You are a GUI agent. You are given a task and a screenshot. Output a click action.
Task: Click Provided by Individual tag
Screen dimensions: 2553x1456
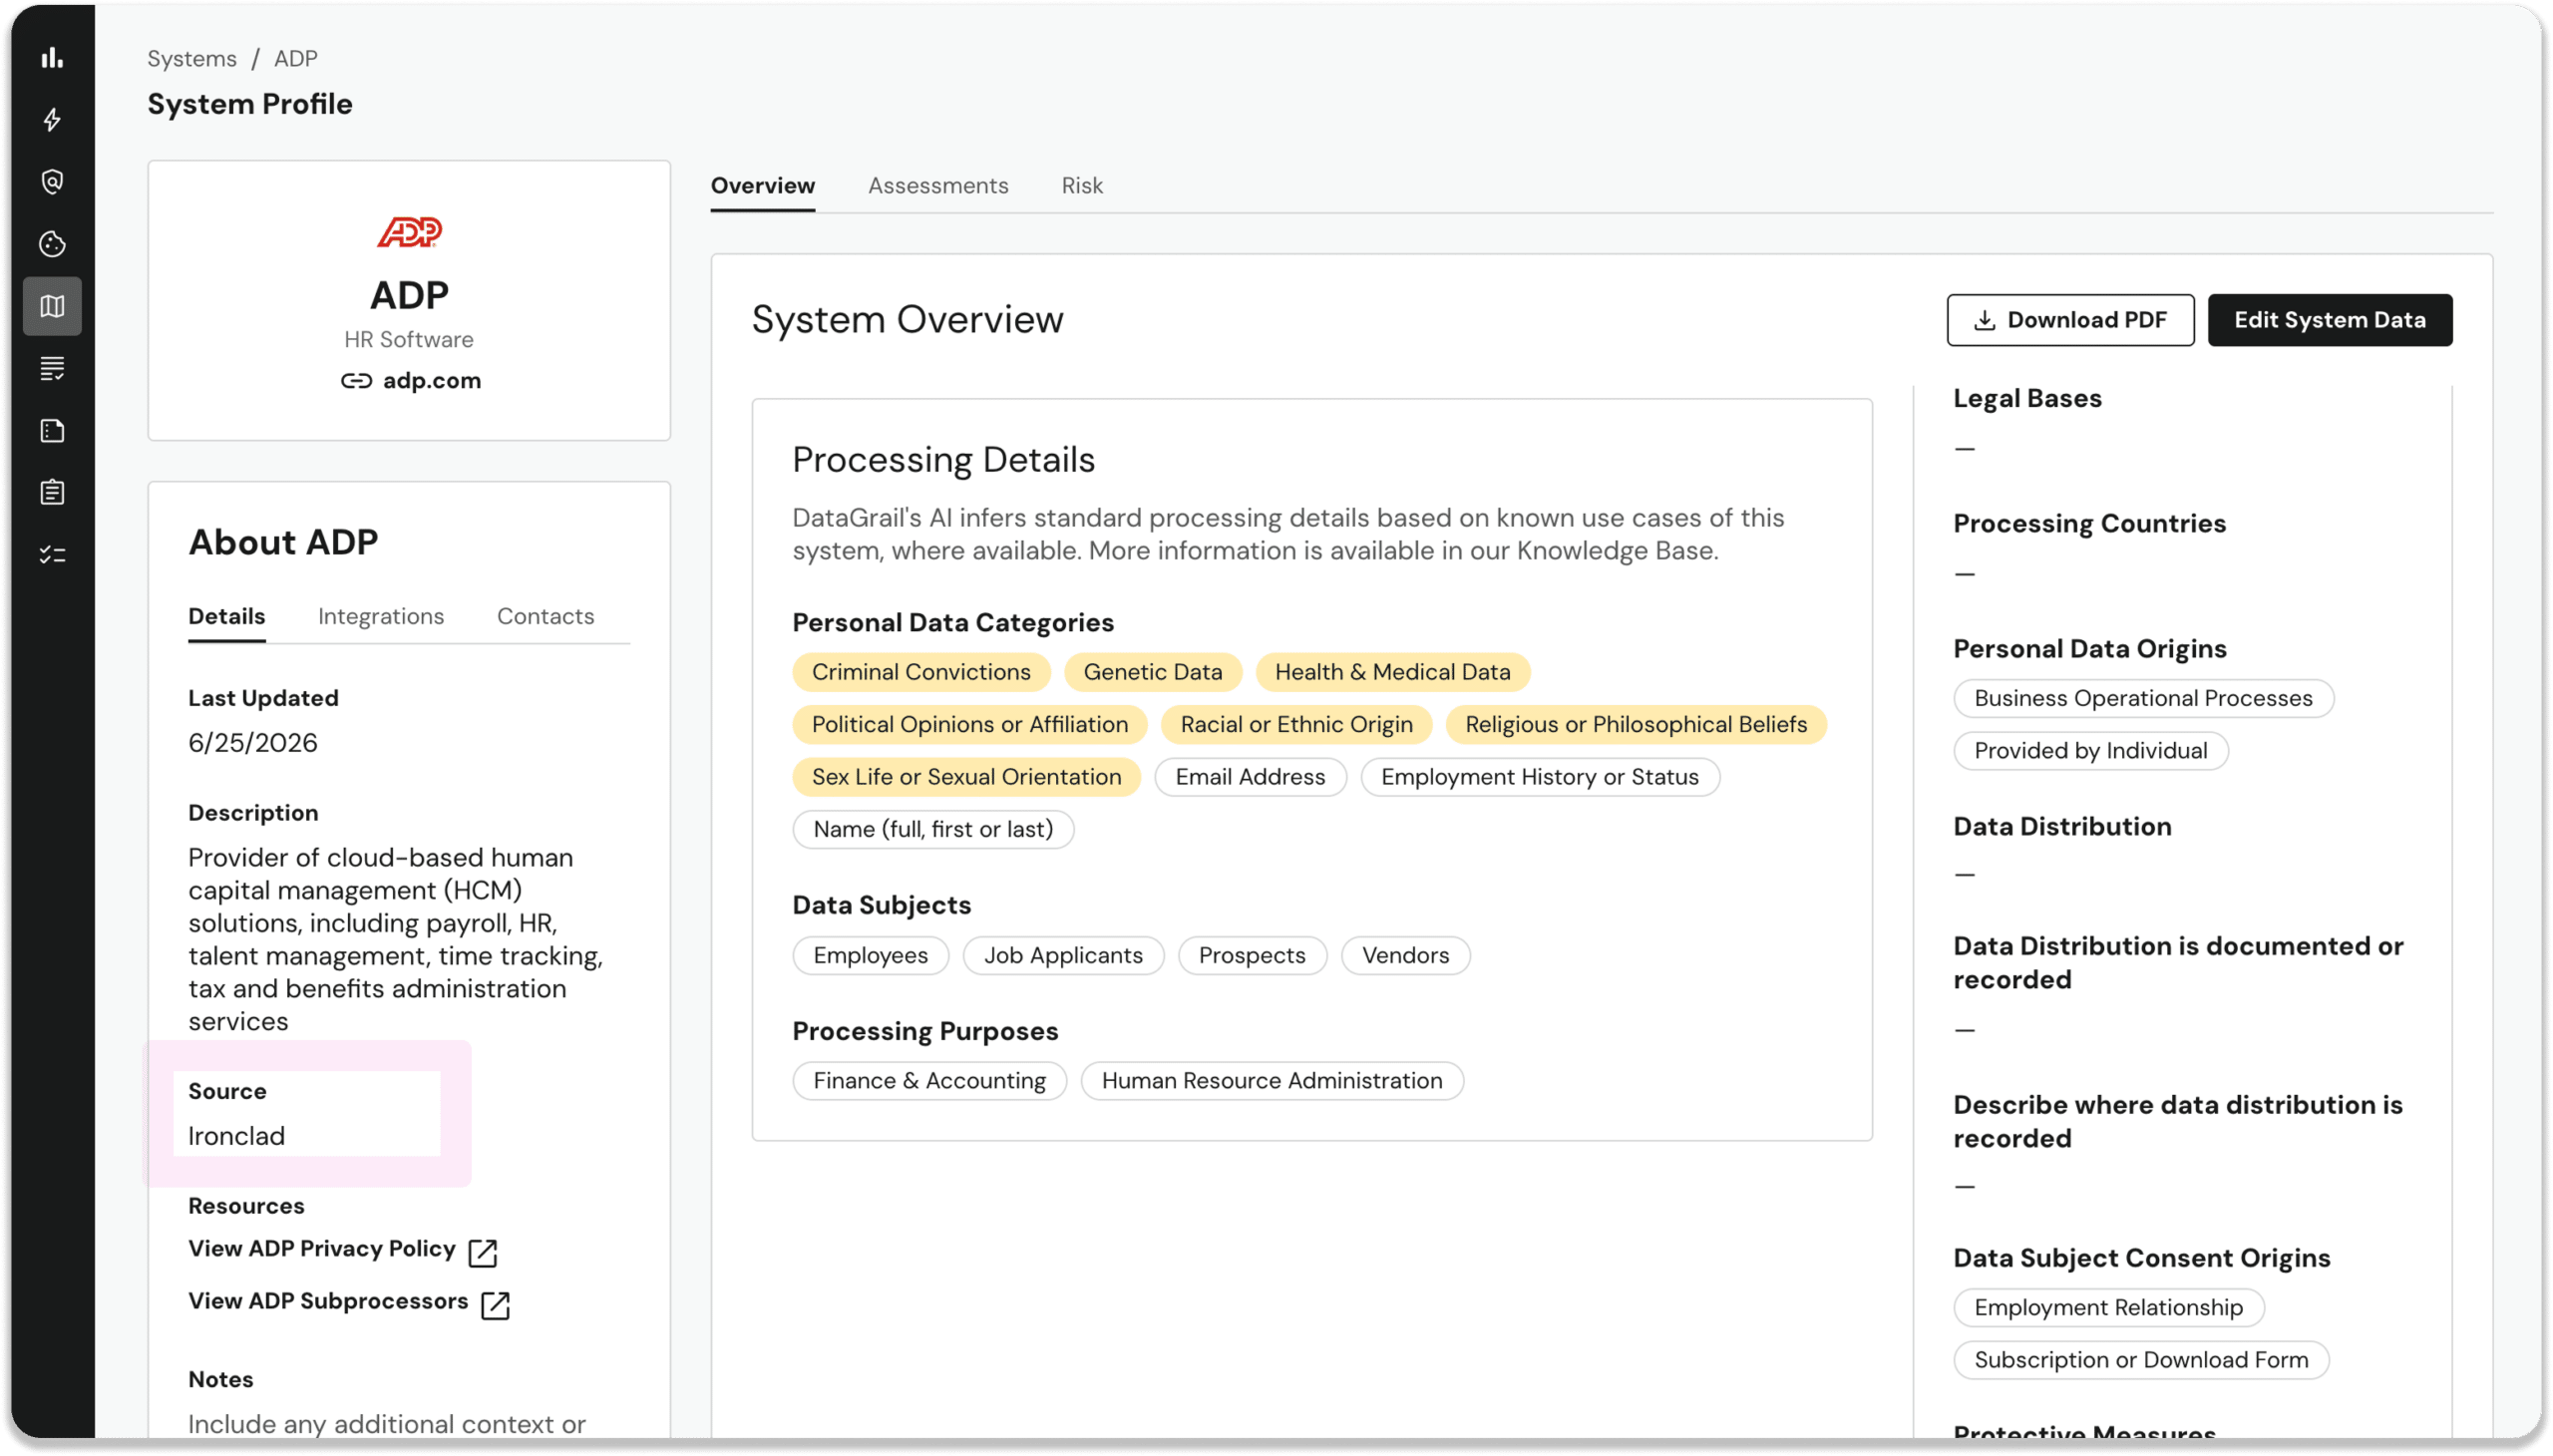click(2090, 750)
